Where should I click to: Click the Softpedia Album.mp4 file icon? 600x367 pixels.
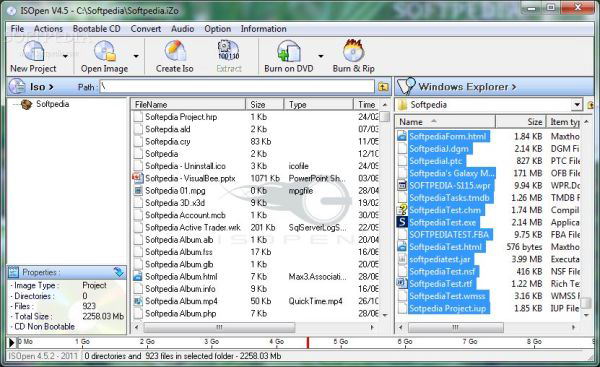tap(138, 301)
